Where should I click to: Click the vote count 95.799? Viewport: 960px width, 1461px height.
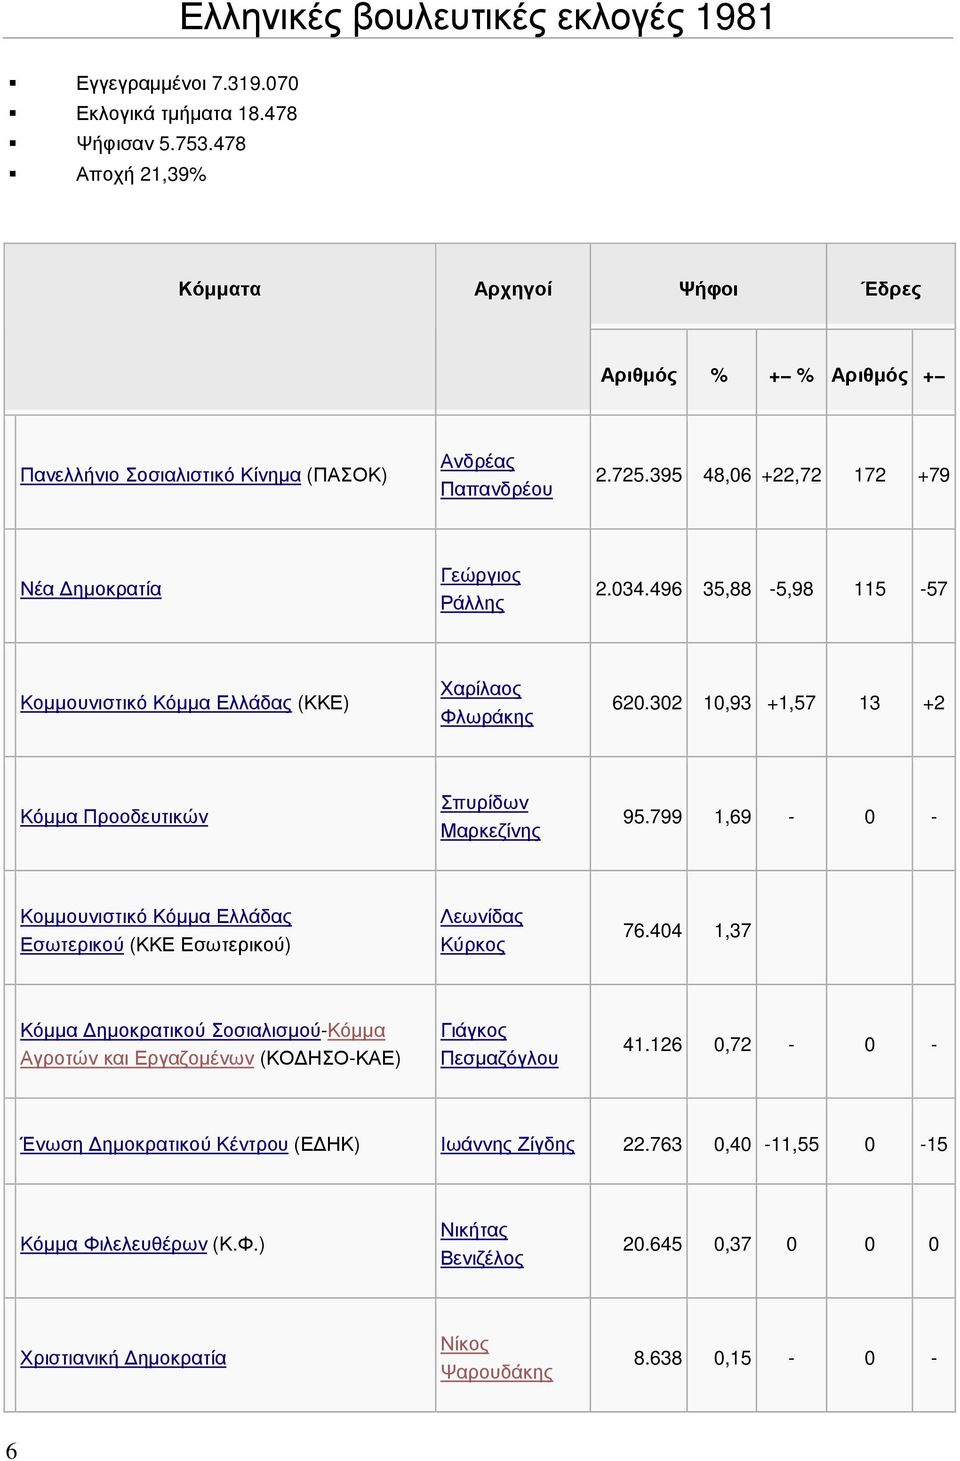(652, 817)
